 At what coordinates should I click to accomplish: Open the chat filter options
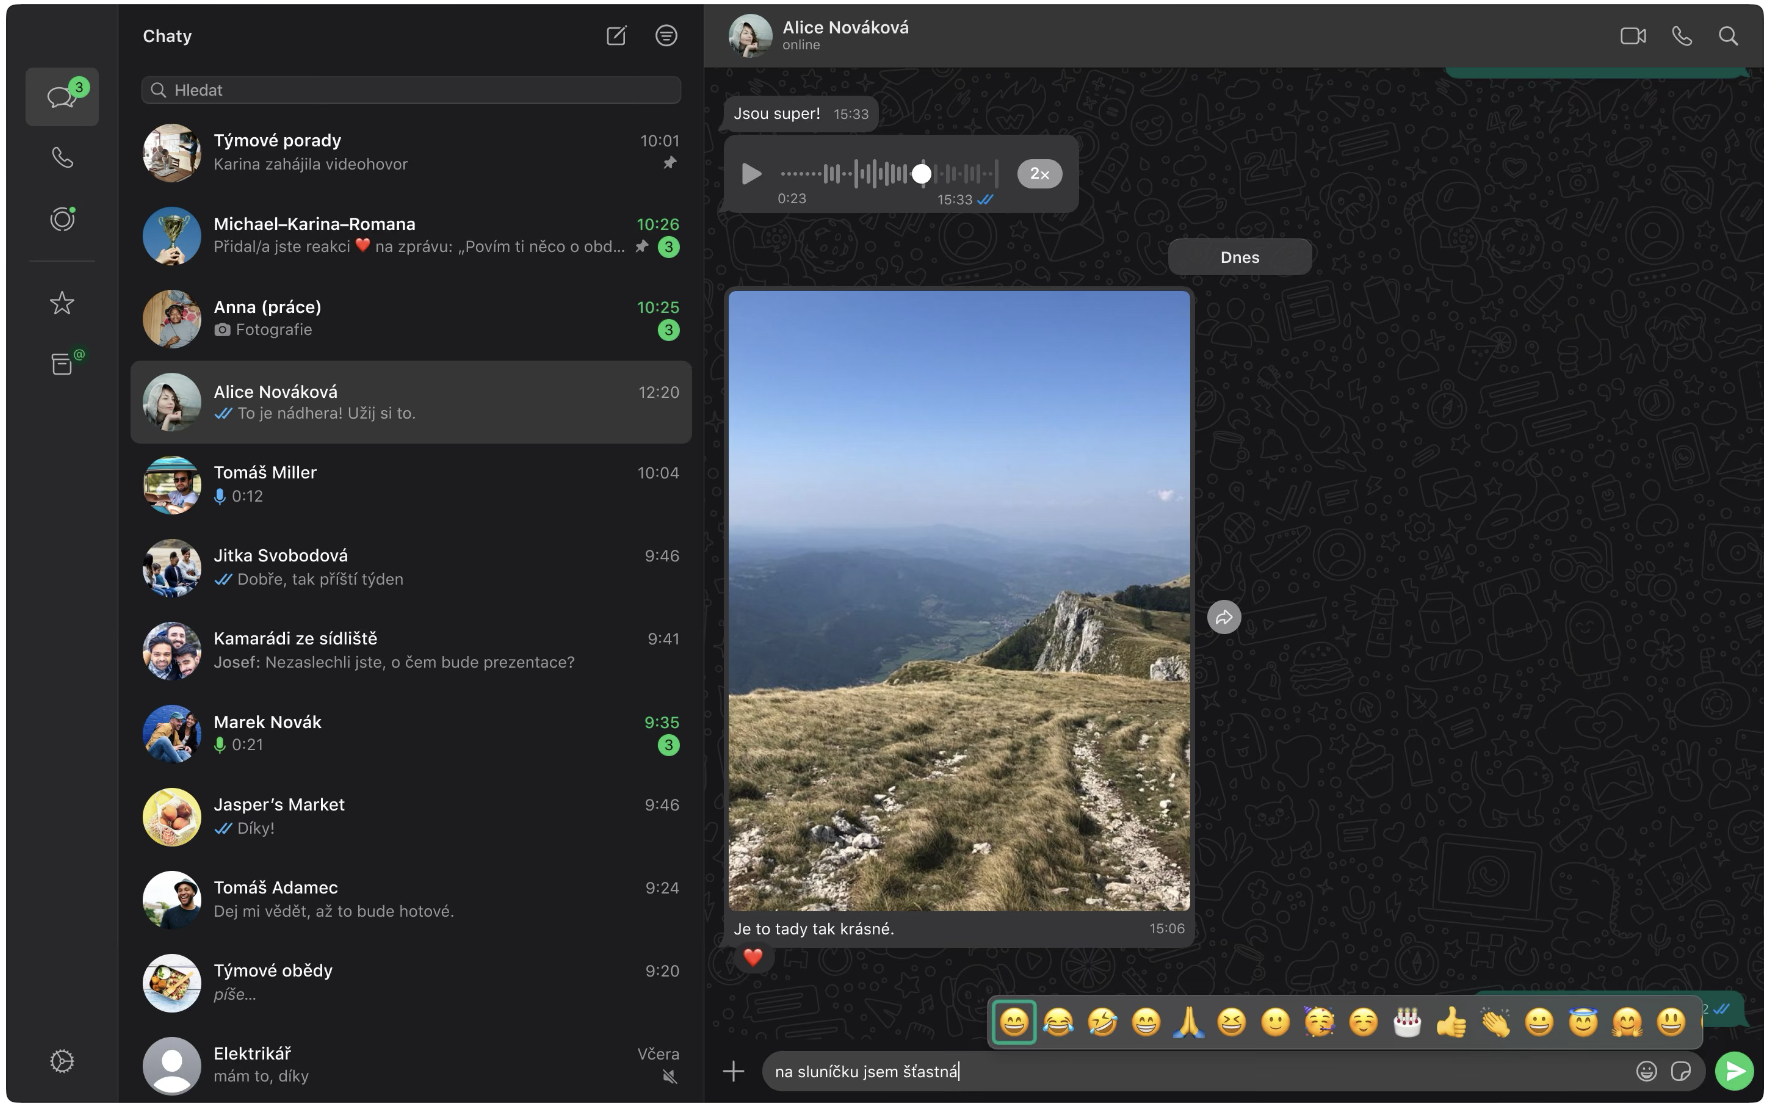click(667, 35)
